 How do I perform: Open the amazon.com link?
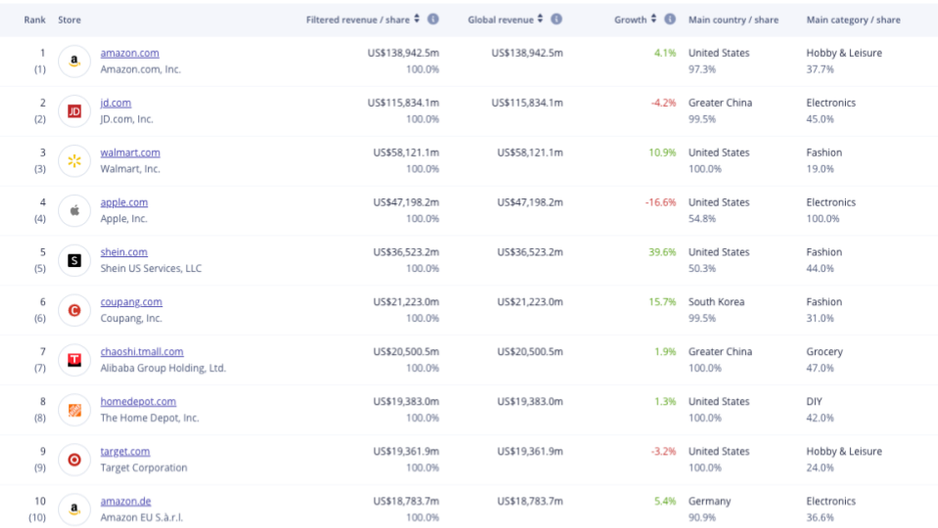[x=130, y=53]
